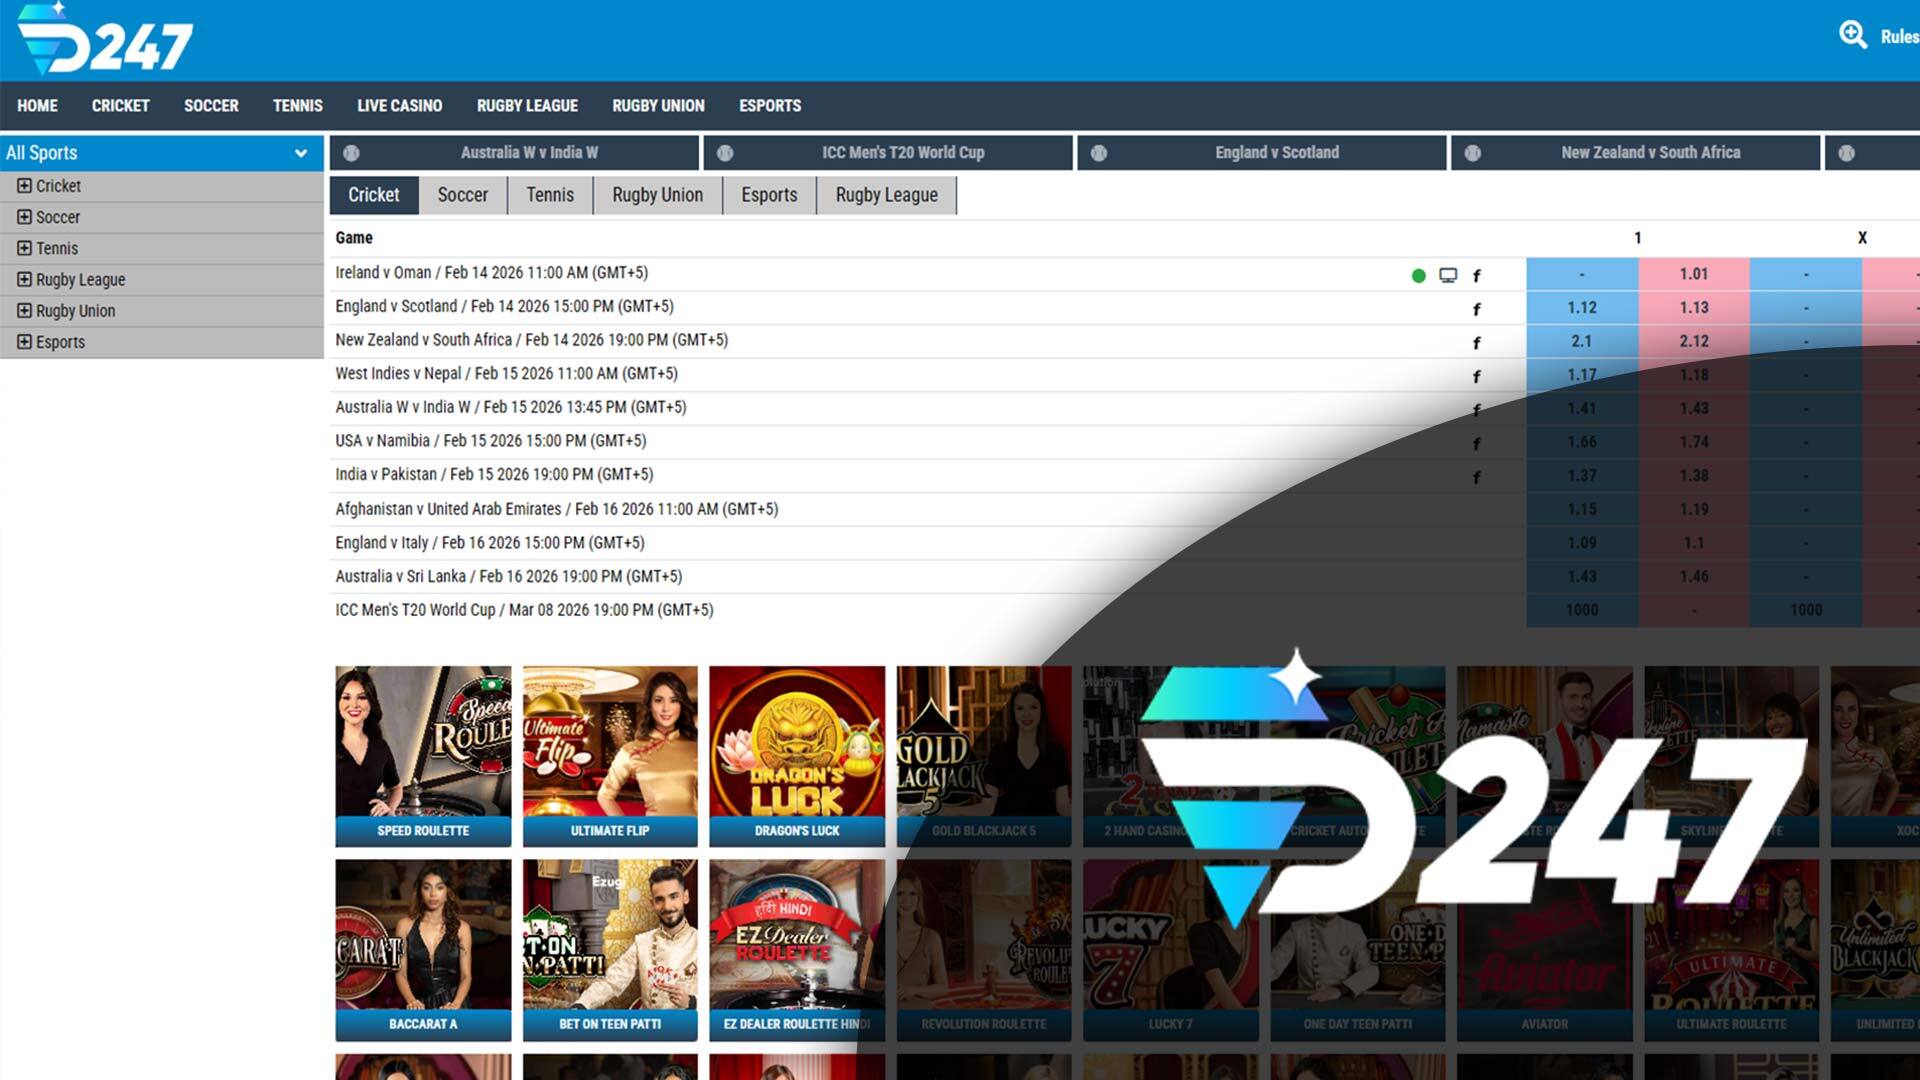
Task: Open LIVE CASINO in the top navigation
Action: tap(399, 106)
